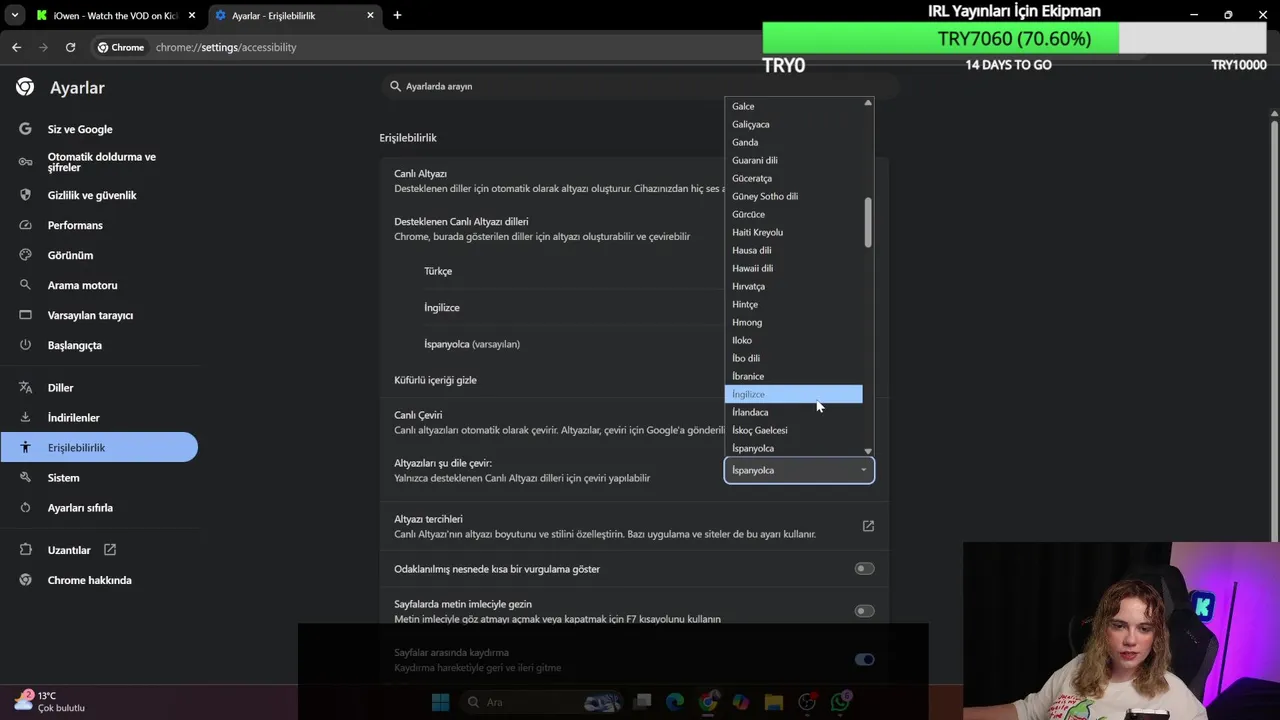Collapse the İspanyolca translation dropdown

tap(799, 470)
